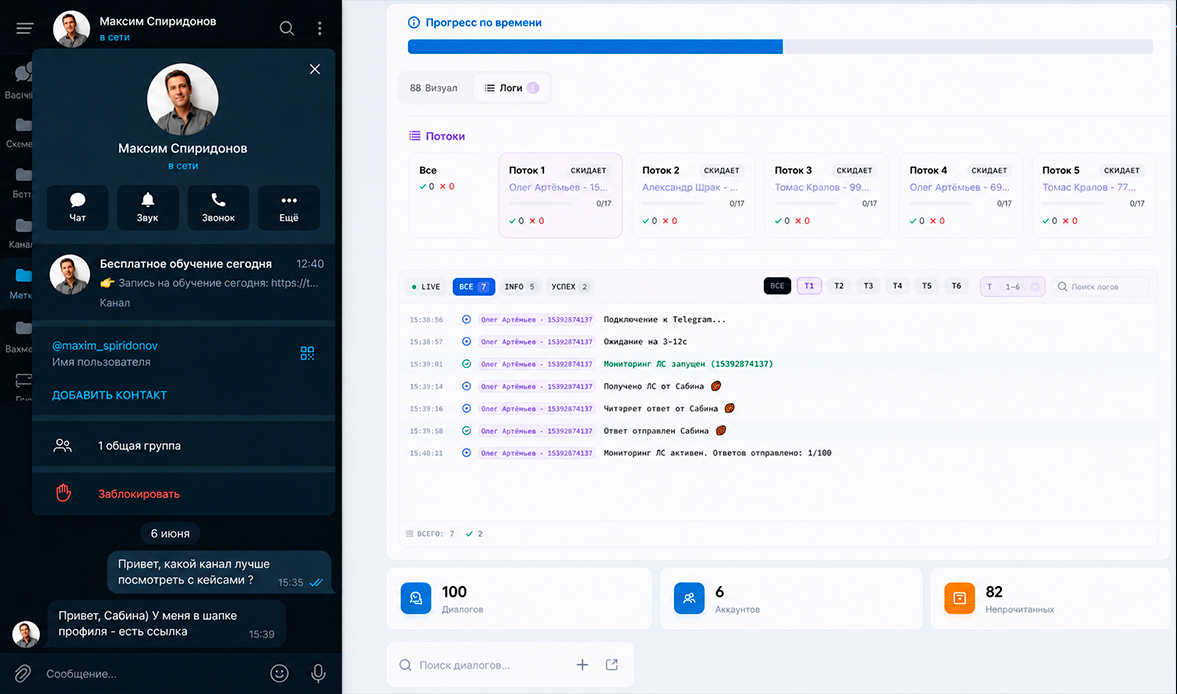Select the Поток 1 card
This screenshot has height=694, width=1177.
(x=560, y=195)
